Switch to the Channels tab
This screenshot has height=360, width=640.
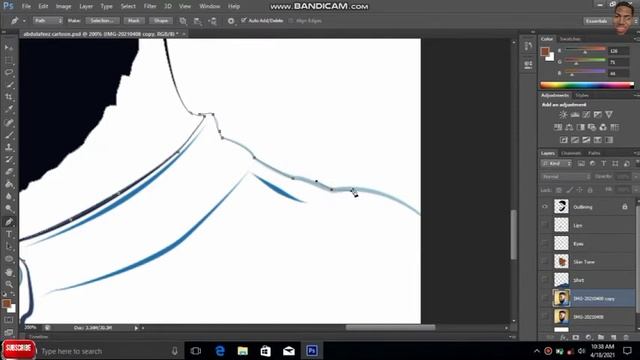[x=571, y=153]
